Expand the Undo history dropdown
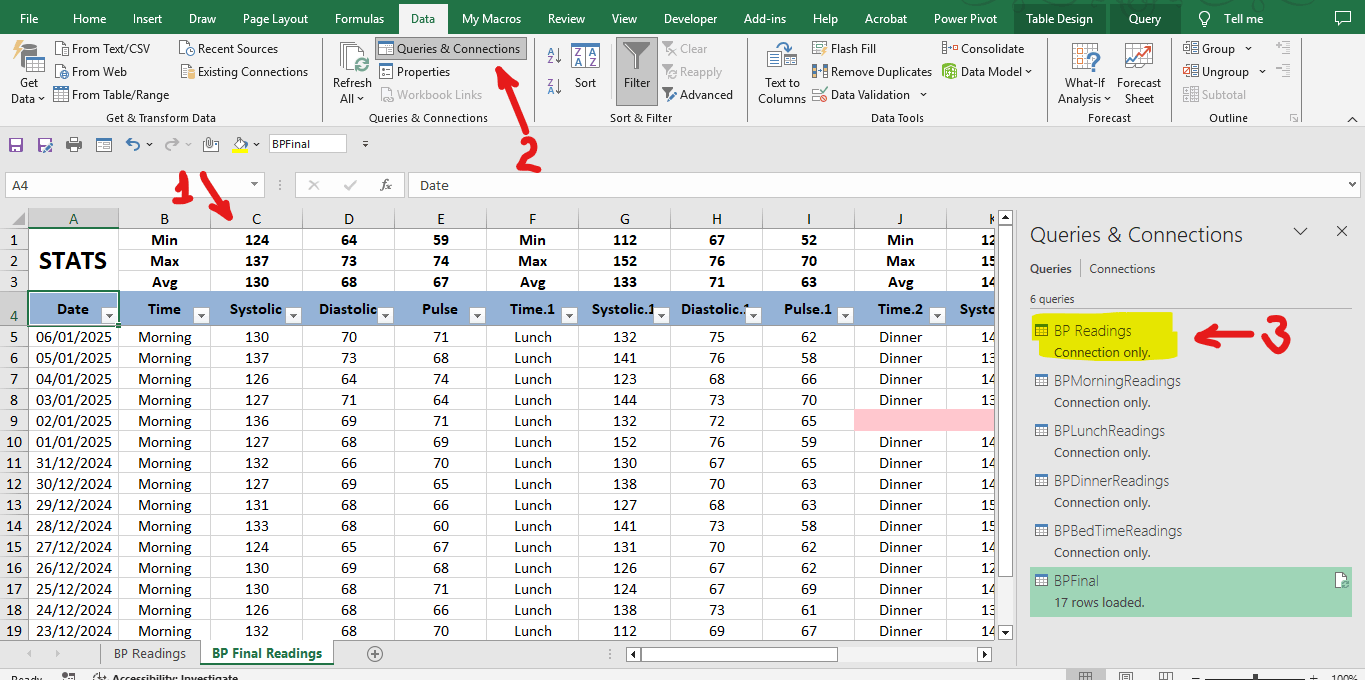Screen dimensions: 1365x680 tap(150, 144)
